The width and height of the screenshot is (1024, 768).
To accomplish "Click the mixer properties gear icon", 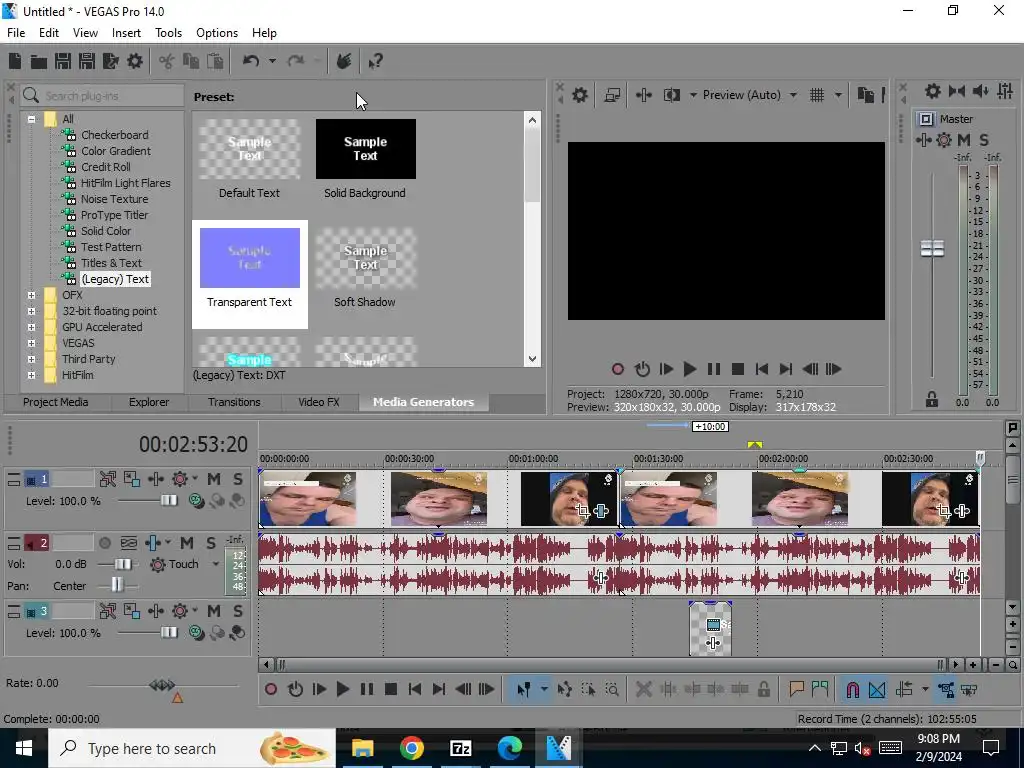I will pyautogui.click(x=933, y=91).
